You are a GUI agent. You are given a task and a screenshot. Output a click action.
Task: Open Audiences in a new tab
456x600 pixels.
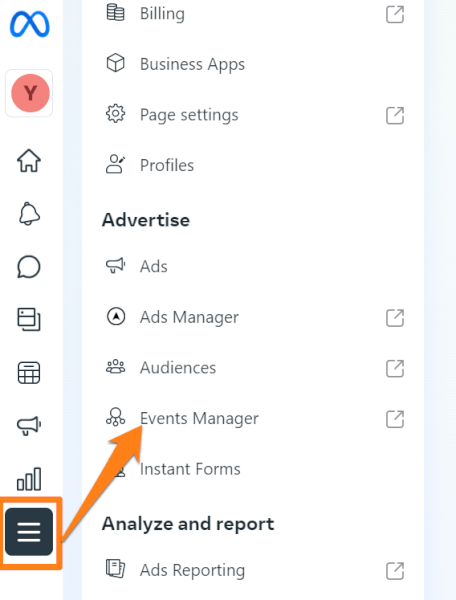click(x=395, y=368)
